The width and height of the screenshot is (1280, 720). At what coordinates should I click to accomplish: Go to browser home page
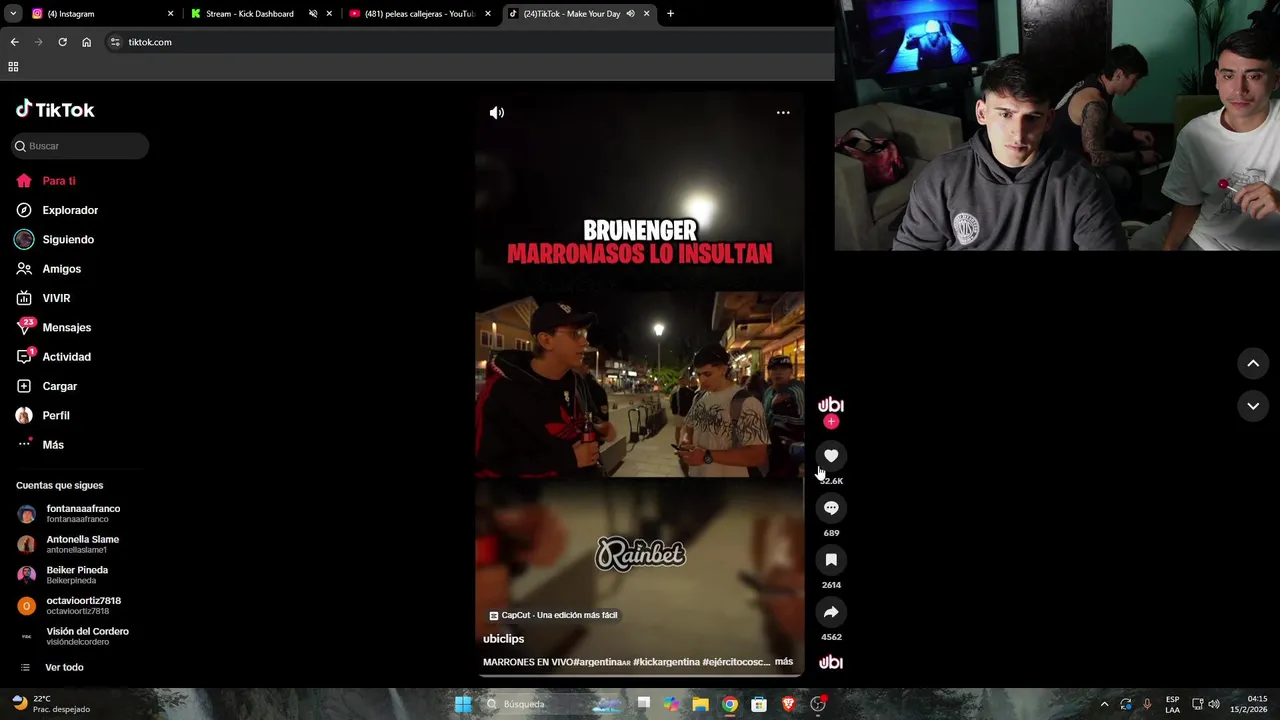[x=87, y=42]
